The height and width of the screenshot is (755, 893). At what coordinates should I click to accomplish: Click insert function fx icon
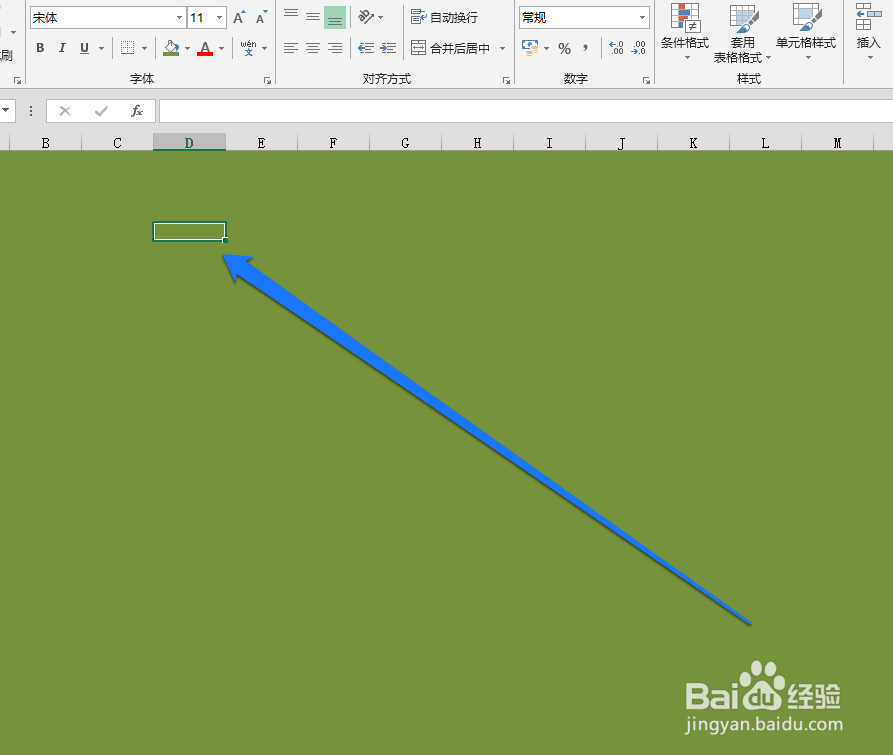point(137,111)
